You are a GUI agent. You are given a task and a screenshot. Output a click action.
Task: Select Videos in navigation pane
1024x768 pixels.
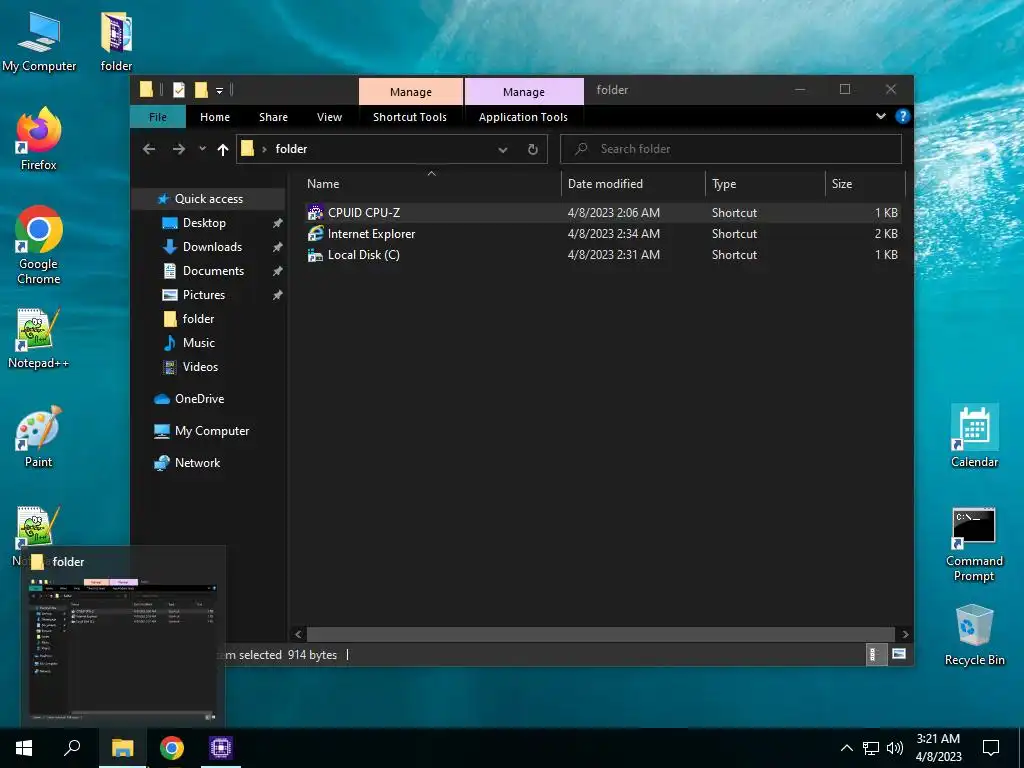click(200, 366)
